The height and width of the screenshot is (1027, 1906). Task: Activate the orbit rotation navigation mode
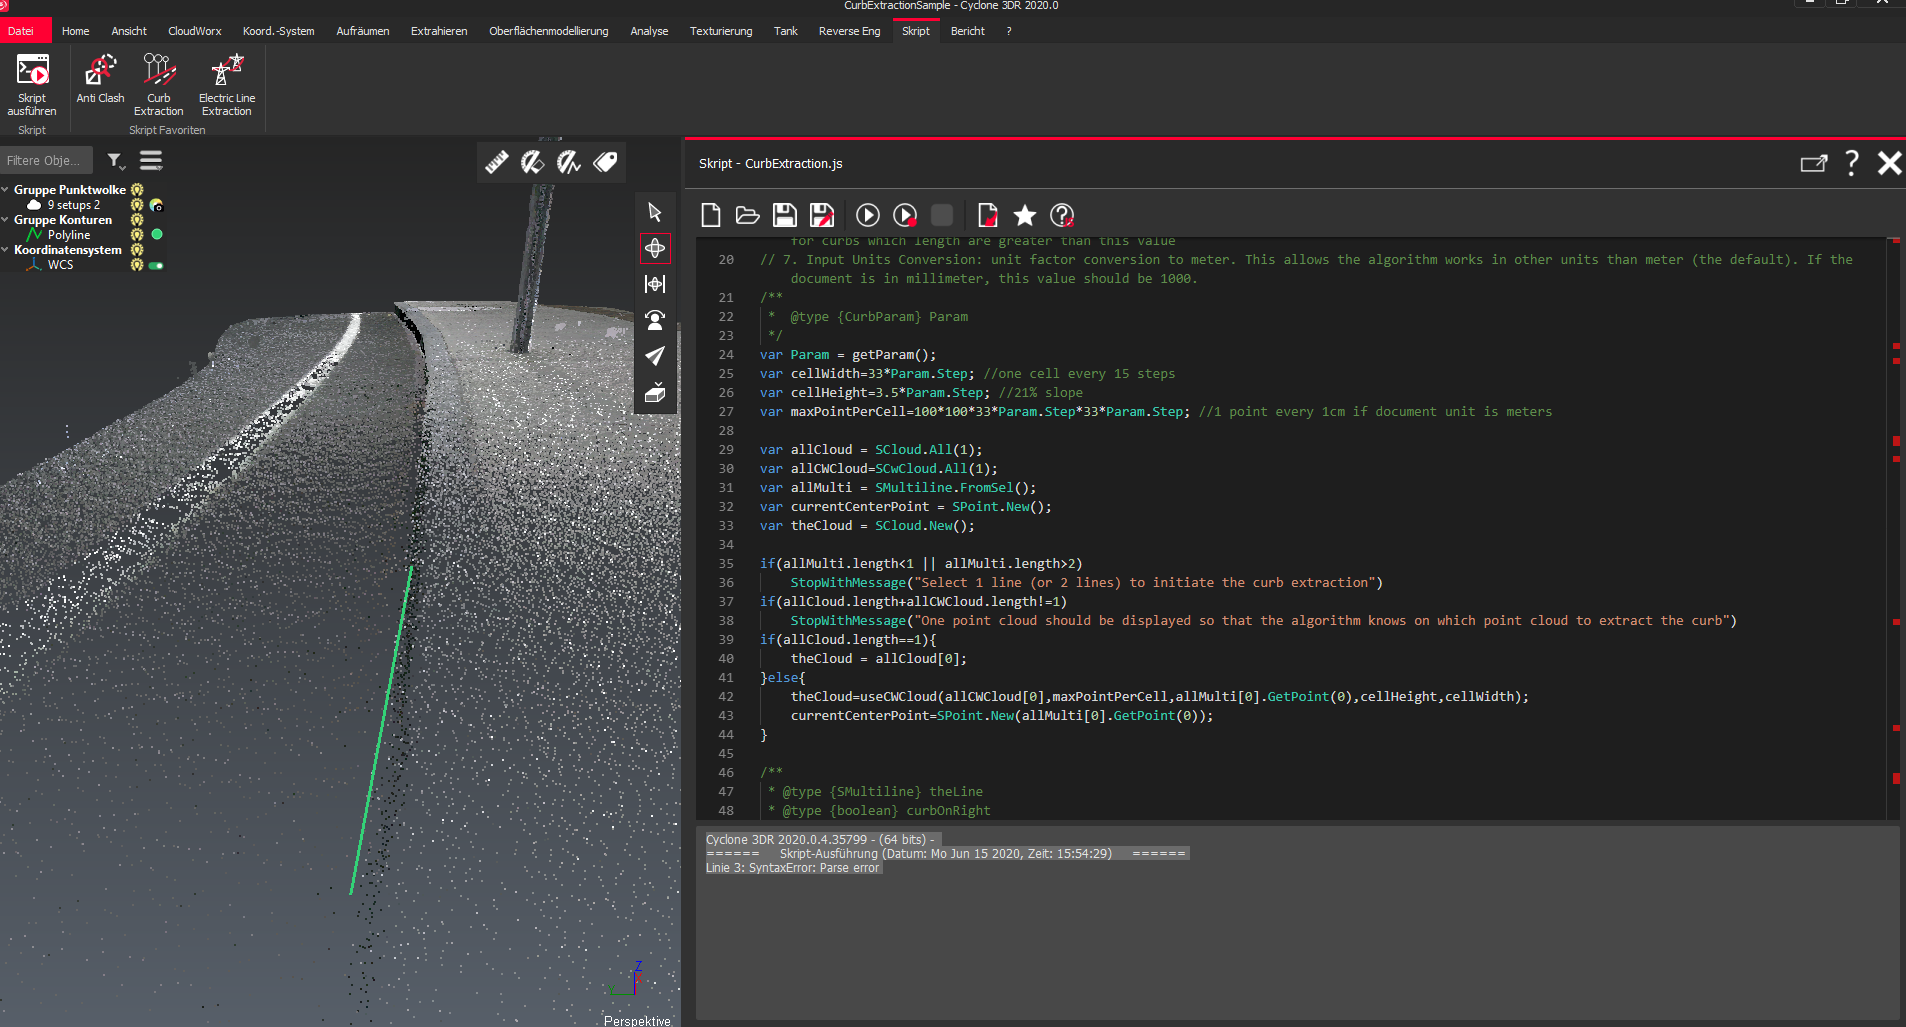tap(655, 248)
